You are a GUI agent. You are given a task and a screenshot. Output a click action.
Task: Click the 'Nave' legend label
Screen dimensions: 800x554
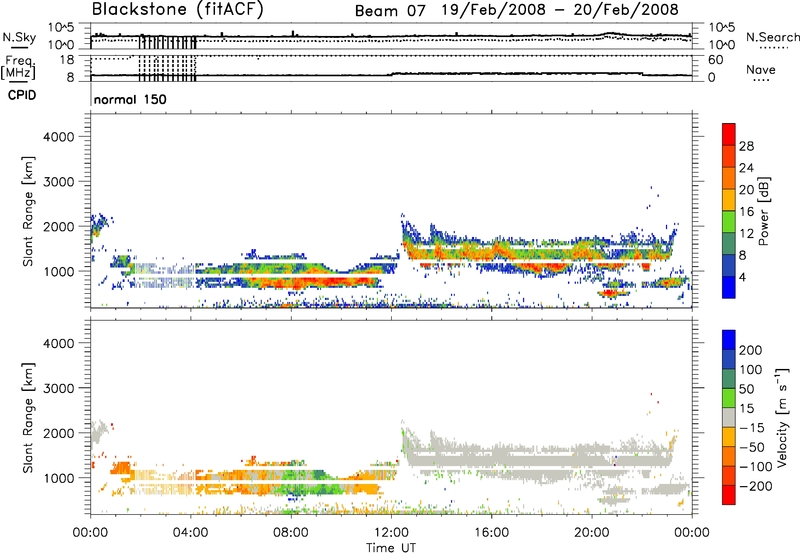coord(761,69)
